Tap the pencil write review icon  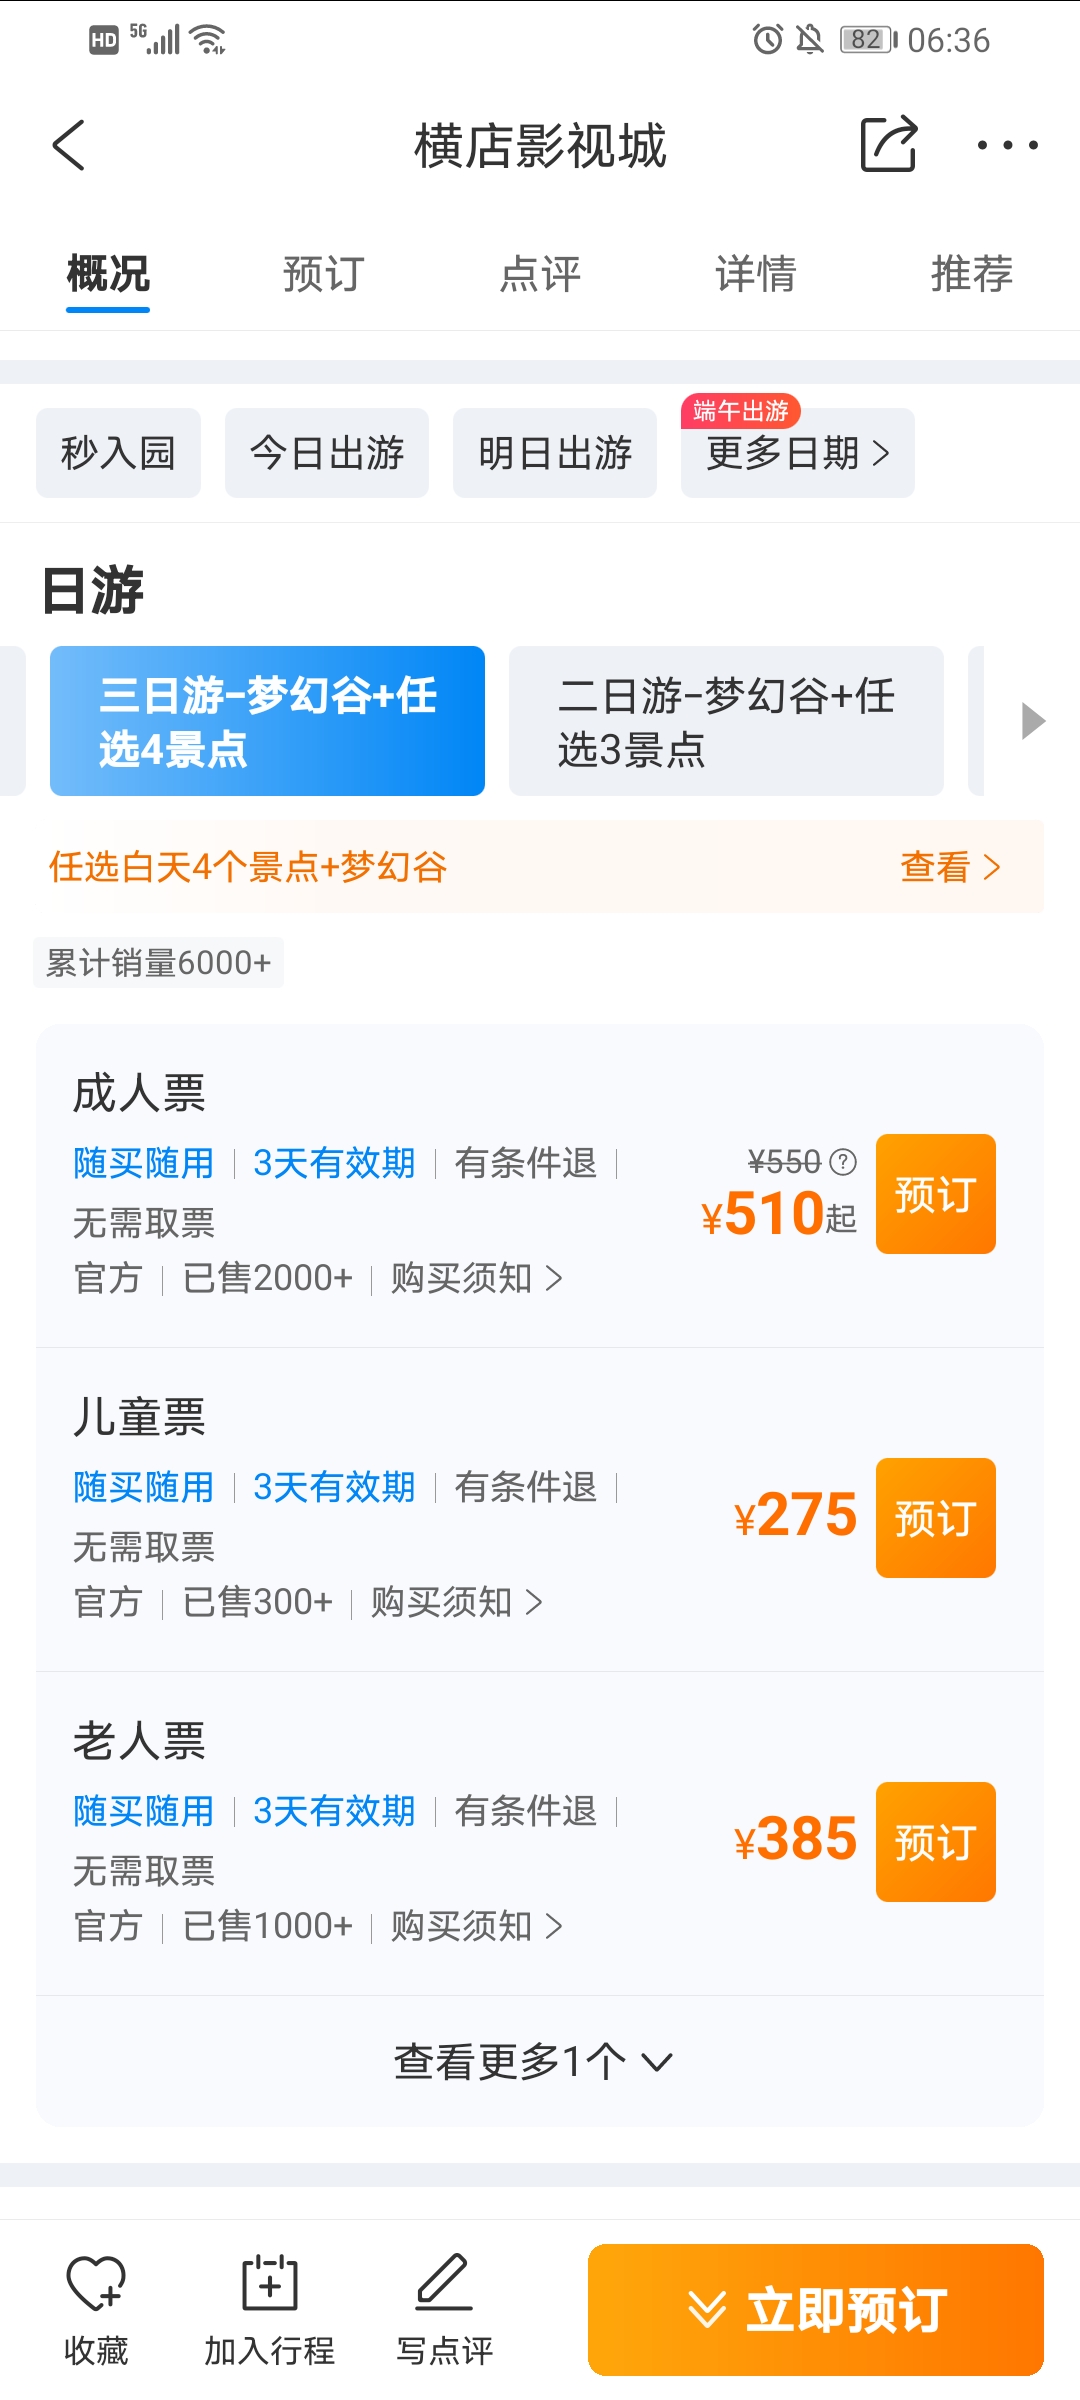(x=444, y=2284)
